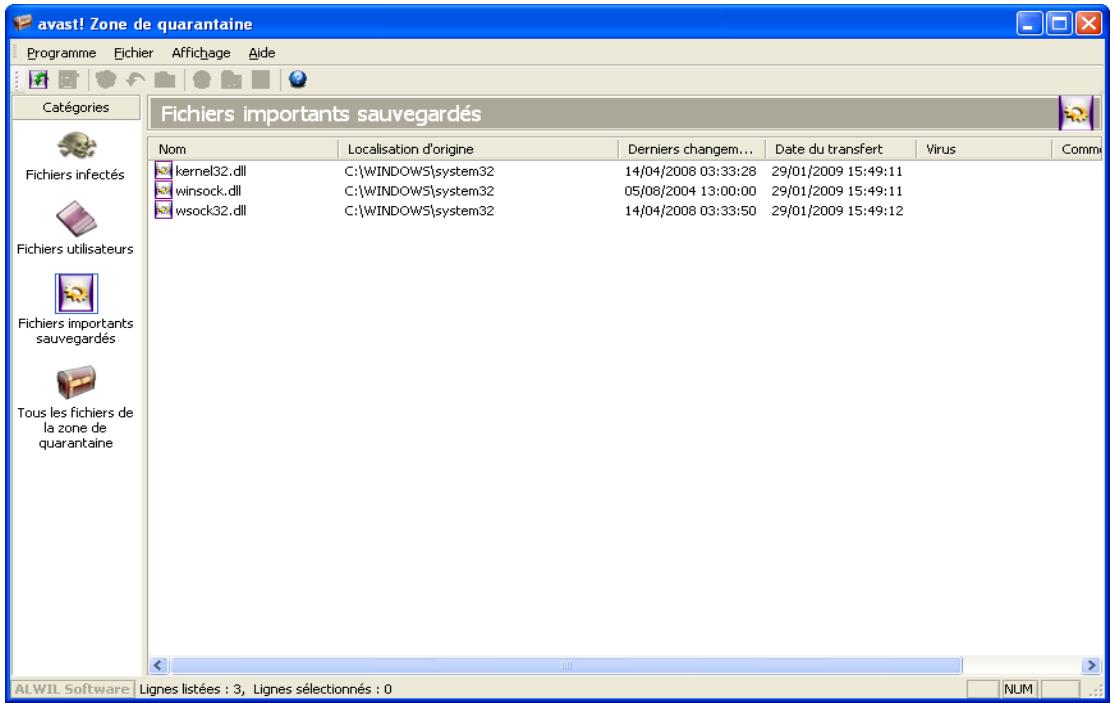
Task: Open the Programme menu
Action: 61,53
